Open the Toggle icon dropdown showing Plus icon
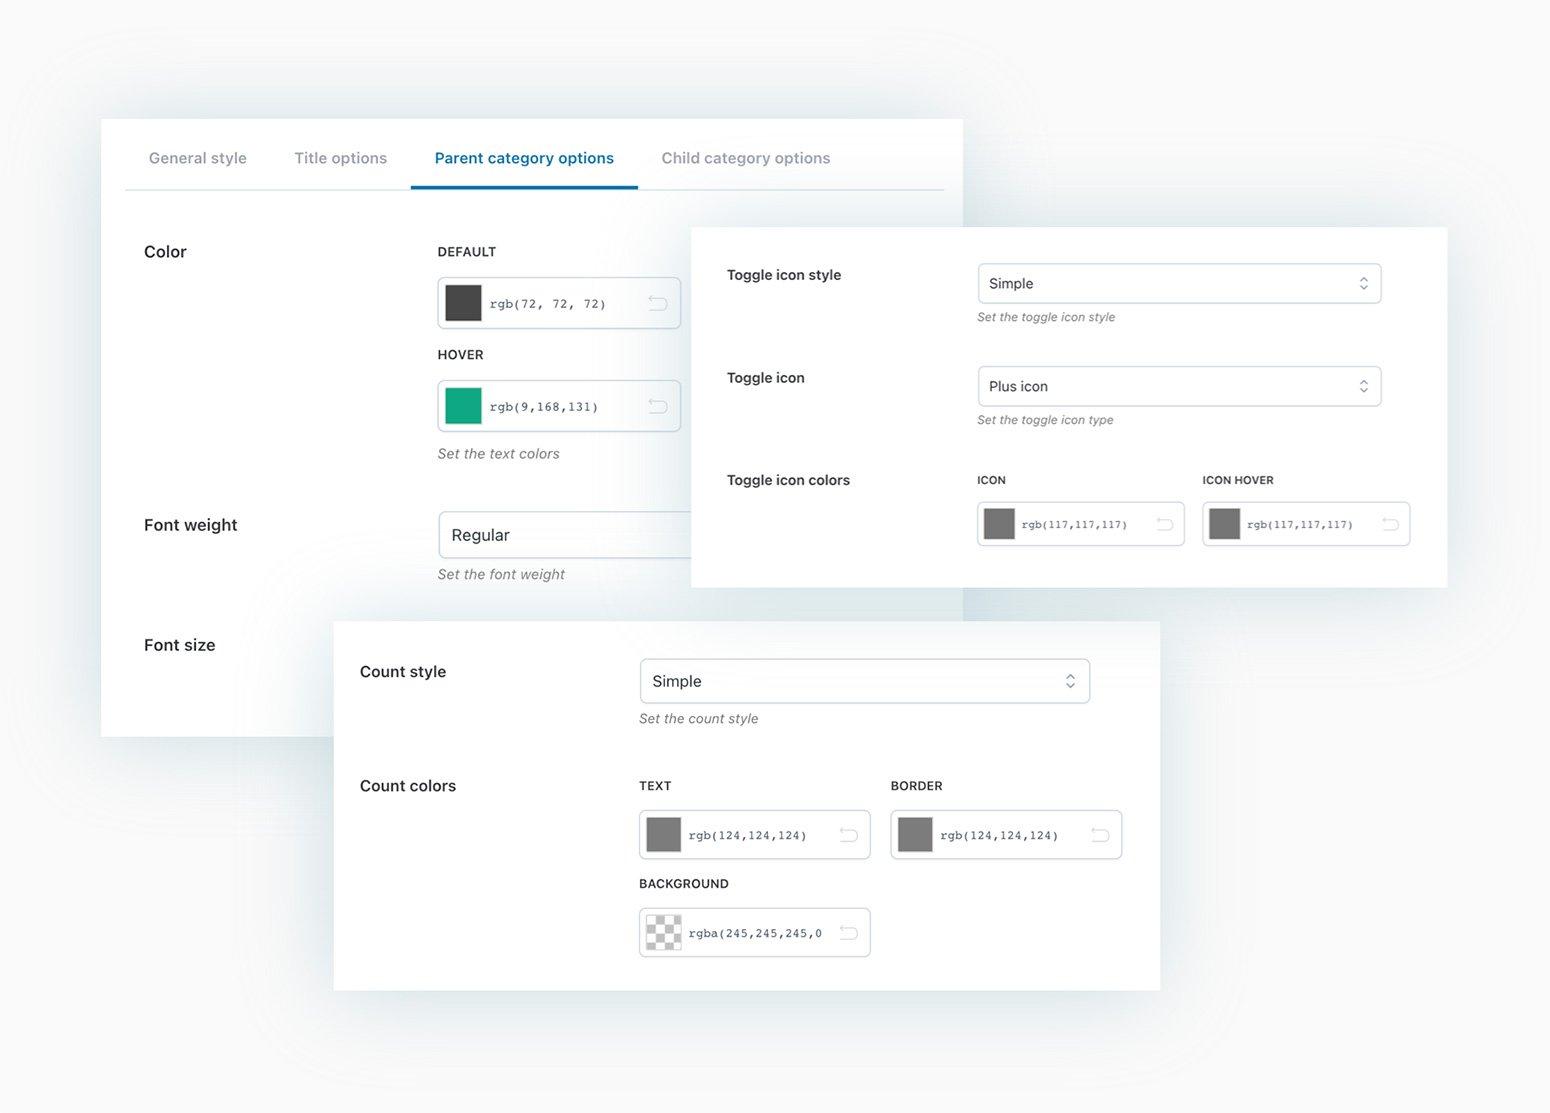1550x1113 pixels. coord(1178,386)
